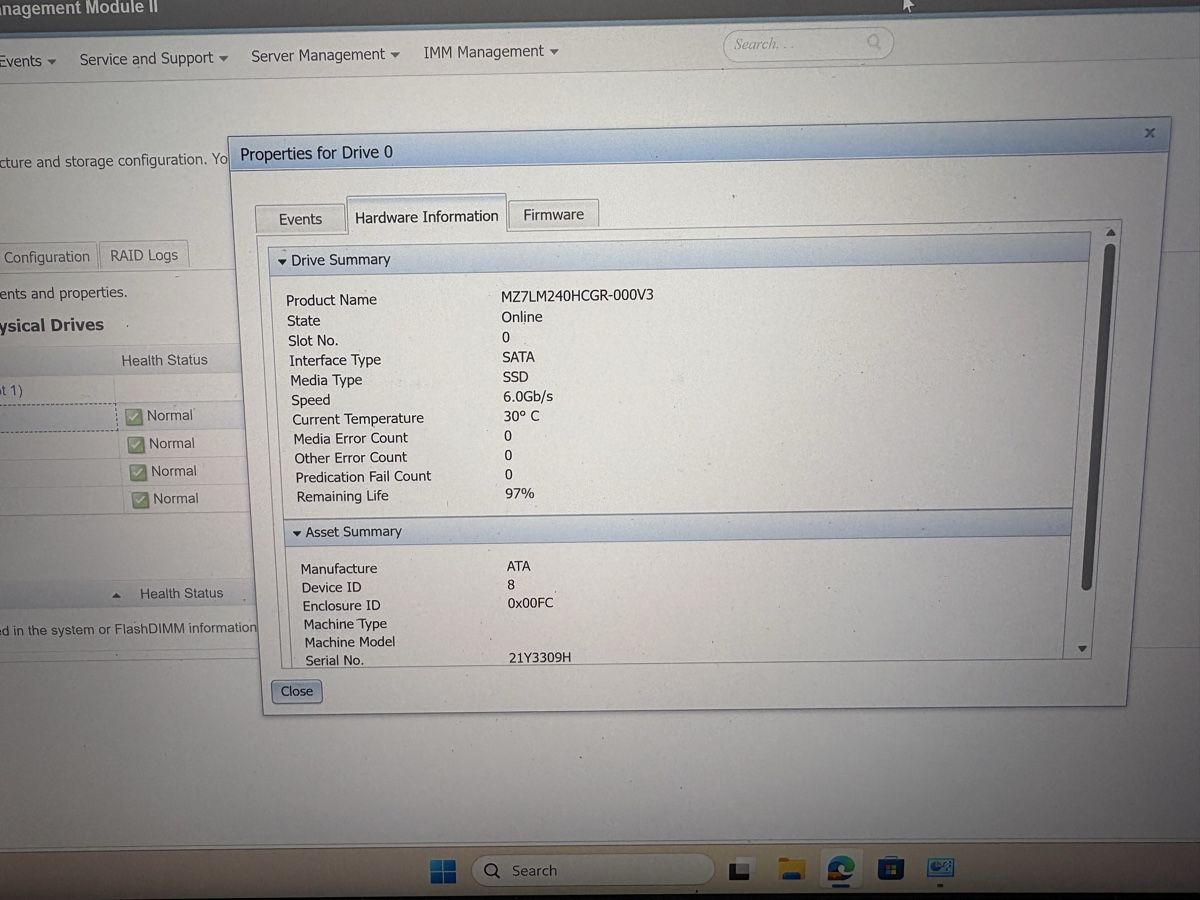
Task: Open the Configuration tab
Action: point(47,257)
